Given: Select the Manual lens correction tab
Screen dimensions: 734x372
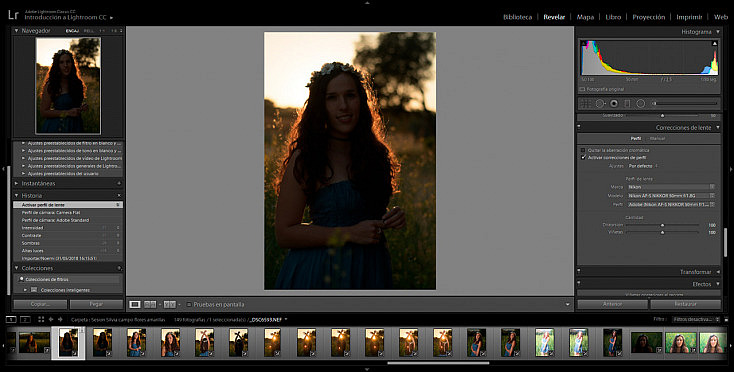Looking at the screenshot, I should (x=657, y=139).
